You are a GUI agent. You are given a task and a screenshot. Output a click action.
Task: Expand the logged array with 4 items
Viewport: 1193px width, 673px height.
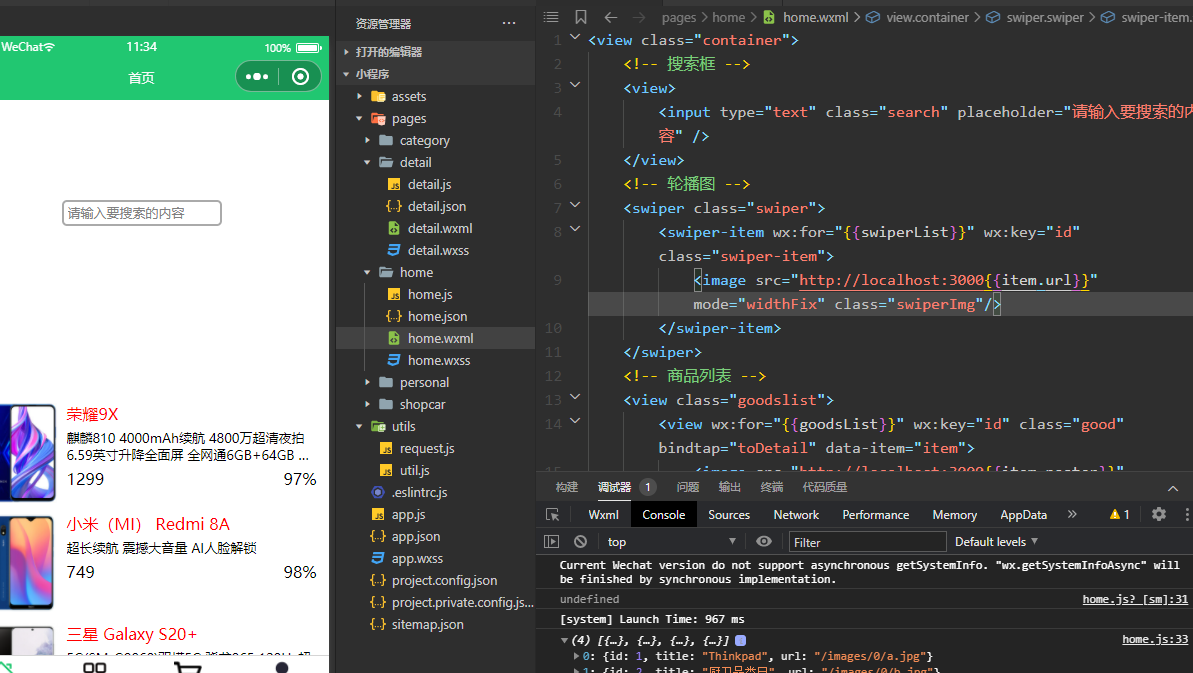[565, 640]
